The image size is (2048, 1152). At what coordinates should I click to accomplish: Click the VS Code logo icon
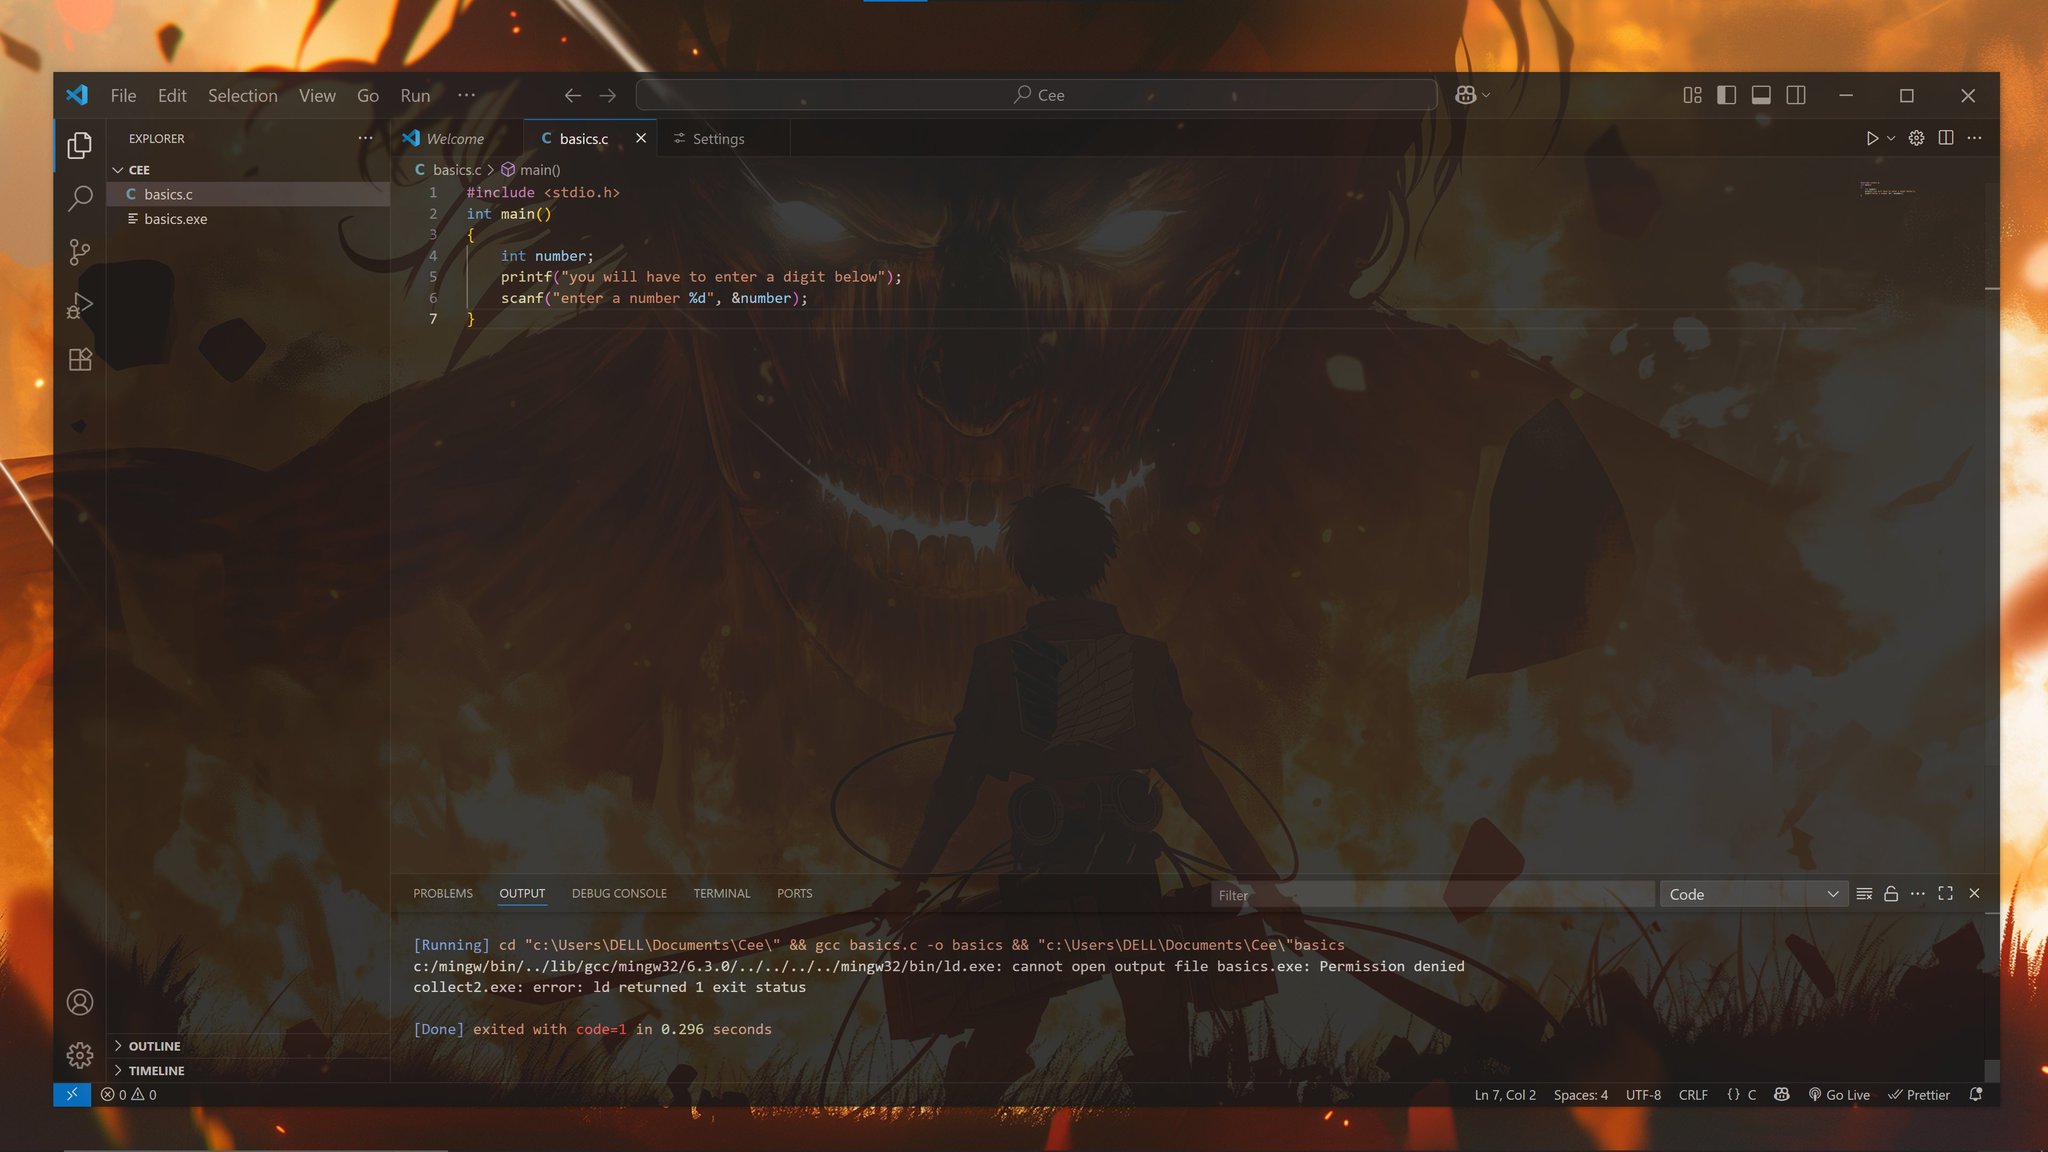coord(77,95)
